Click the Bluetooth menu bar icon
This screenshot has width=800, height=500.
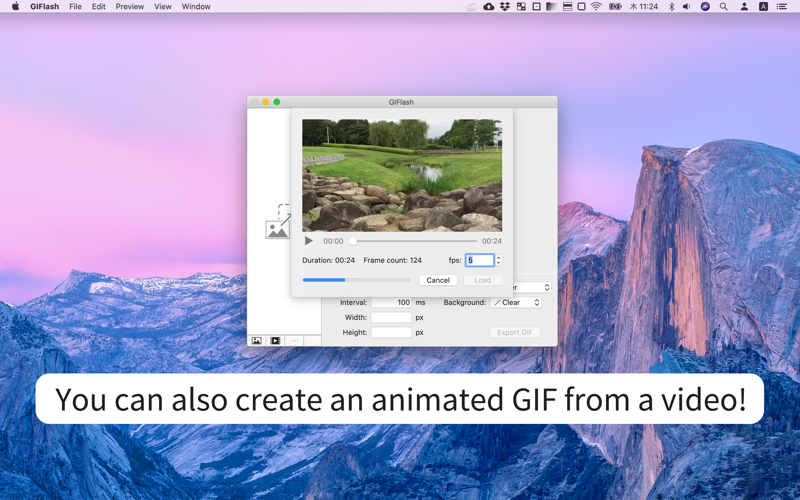click(x=671, y=7)
